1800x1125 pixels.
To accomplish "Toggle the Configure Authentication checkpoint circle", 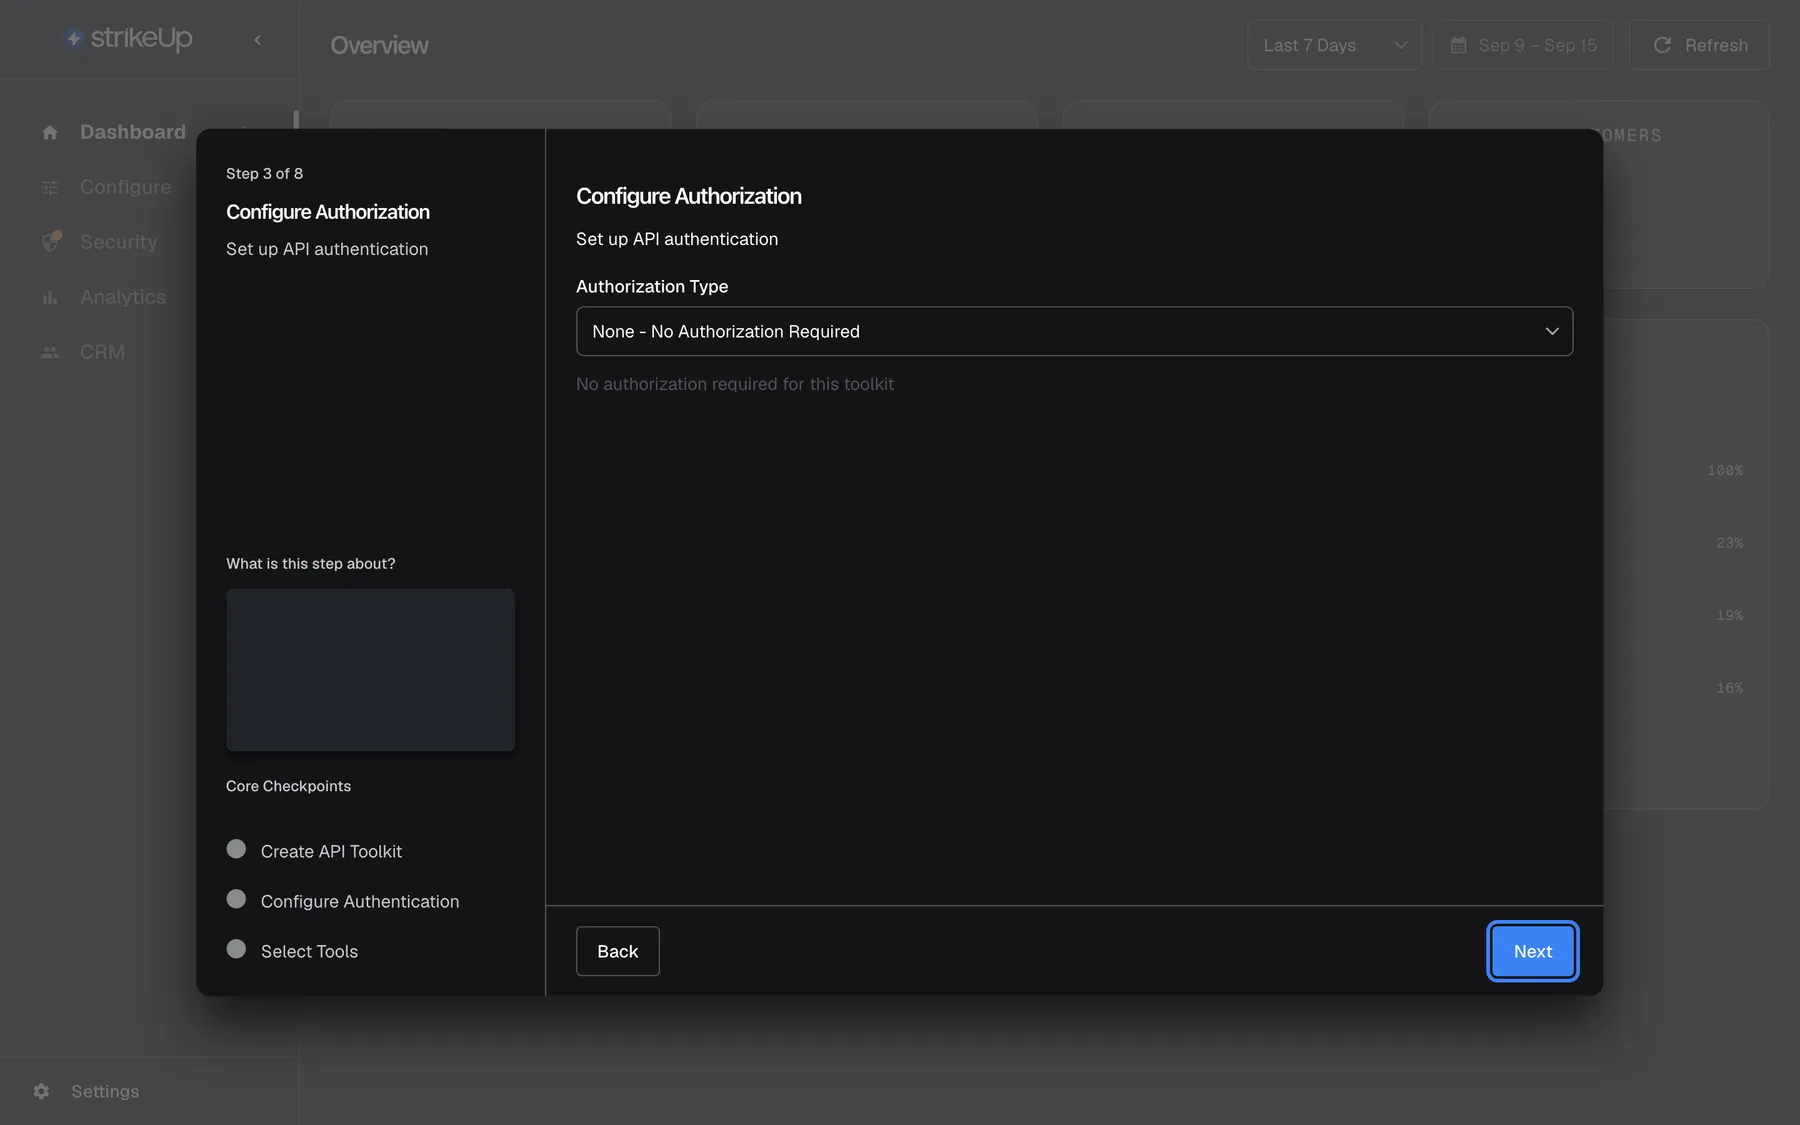I will tap(236, 899).
